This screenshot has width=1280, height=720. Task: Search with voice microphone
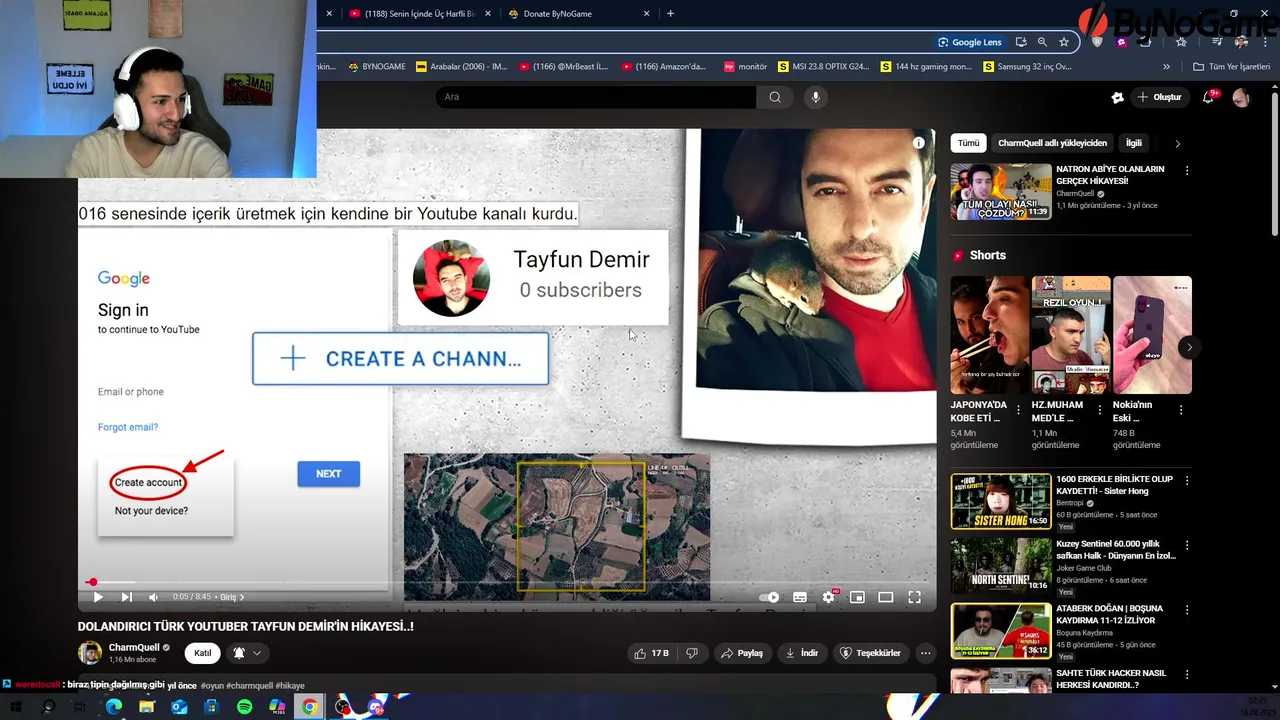[x=815, y=97]
